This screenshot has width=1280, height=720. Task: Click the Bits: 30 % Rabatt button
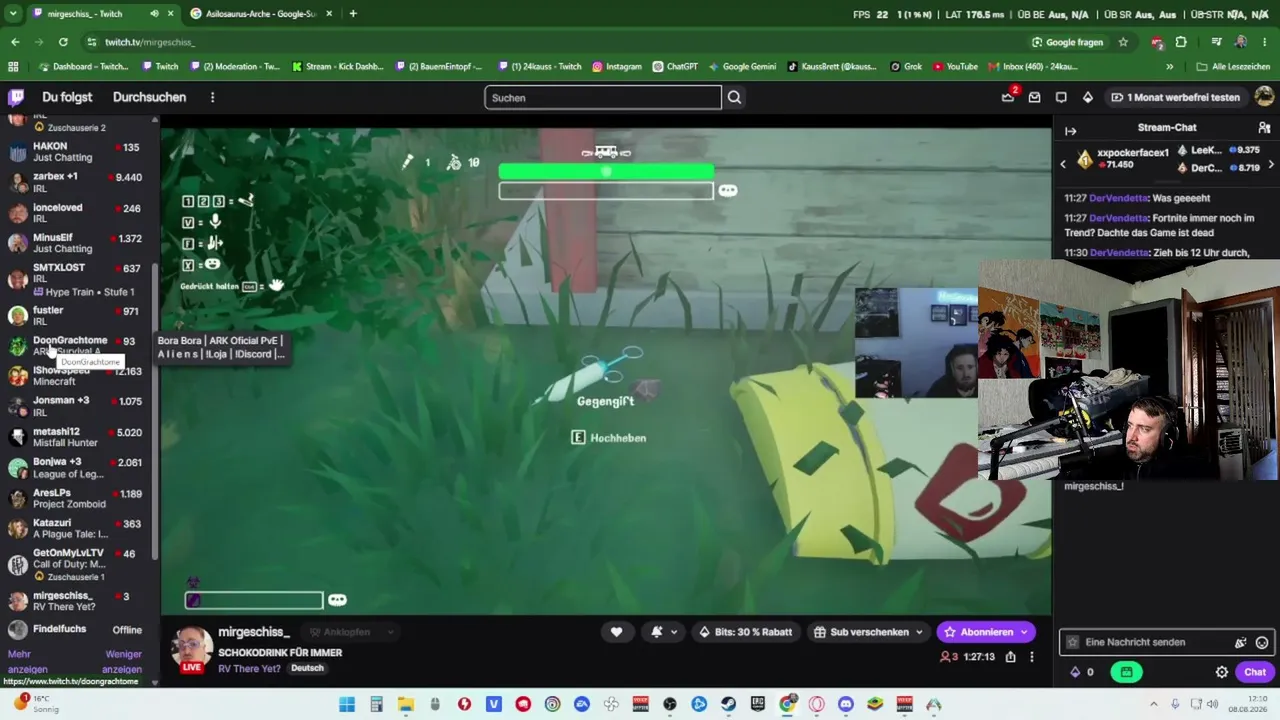[x=745, y=632]
